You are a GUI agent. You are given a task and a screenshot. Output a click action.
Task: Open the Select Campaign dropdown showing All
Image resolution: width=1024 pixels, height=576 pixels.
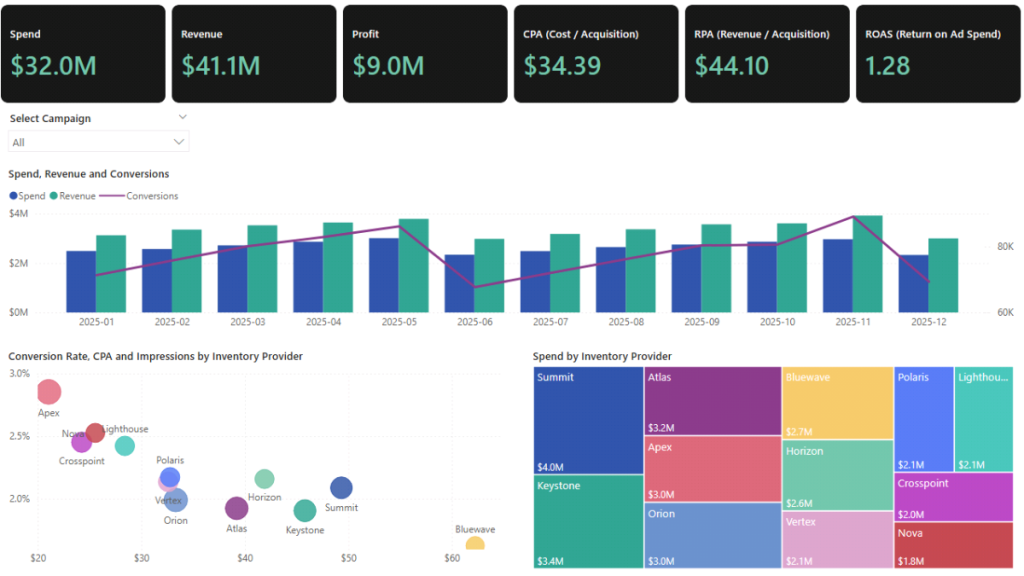click(x=98, y=141)
